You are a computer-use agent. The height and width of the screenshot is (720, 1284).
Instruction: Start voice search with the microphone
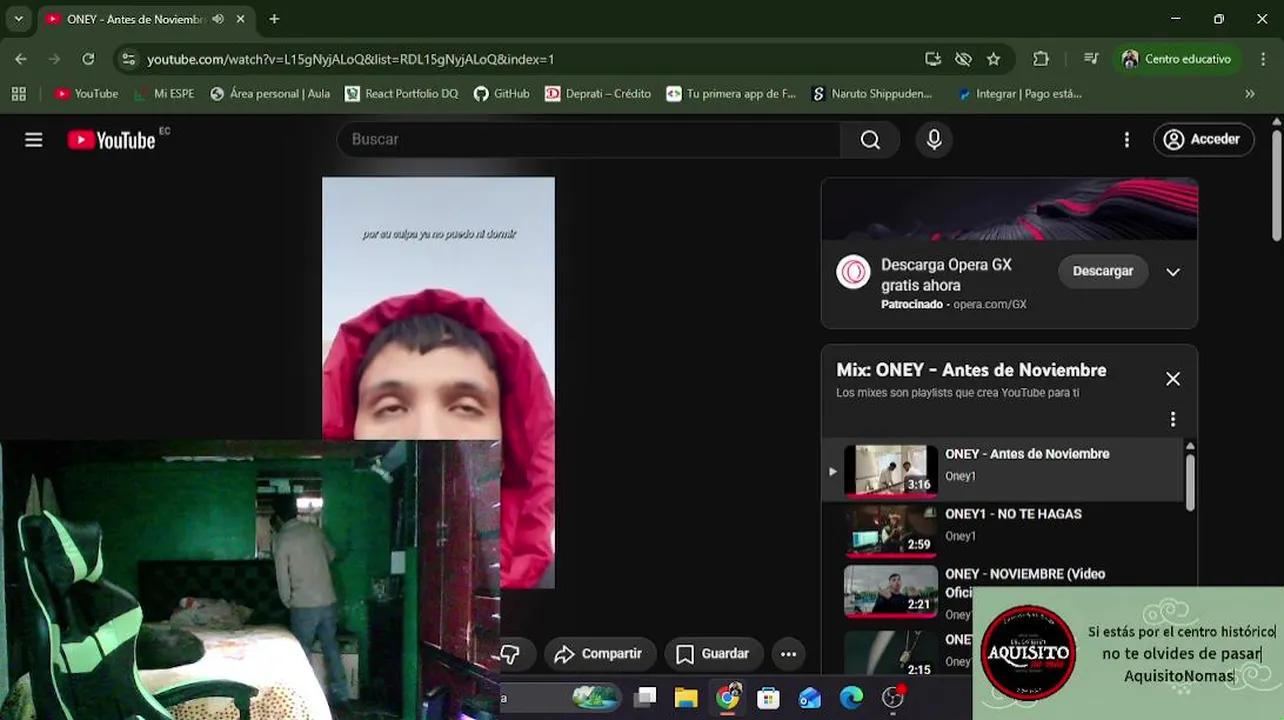point(934,140)
